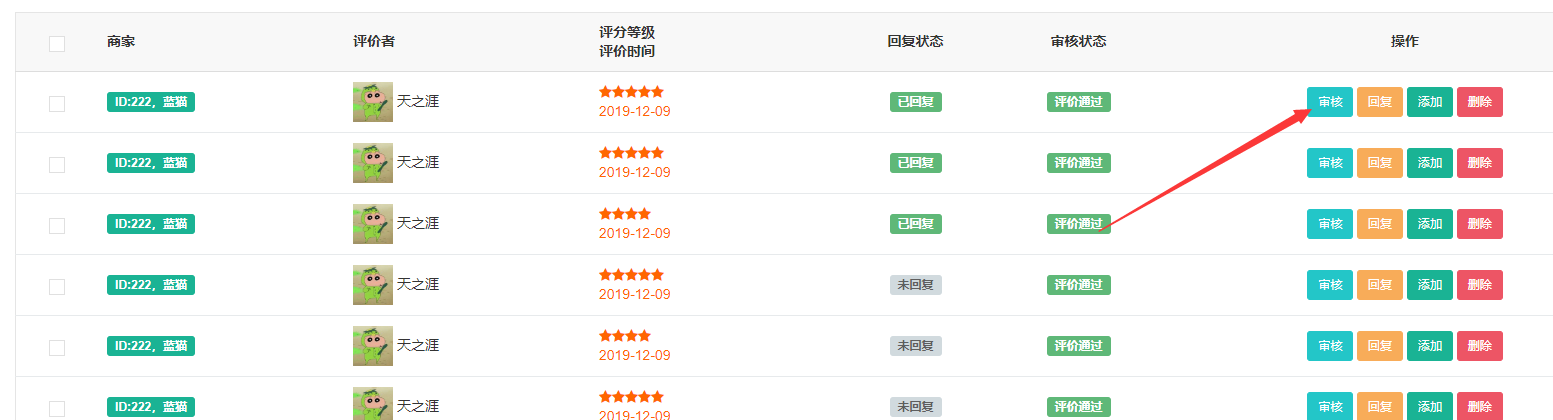Screen dimensions: 1553x420
Task: Click reviewer avatar in first row
Action: coord(373,102)
